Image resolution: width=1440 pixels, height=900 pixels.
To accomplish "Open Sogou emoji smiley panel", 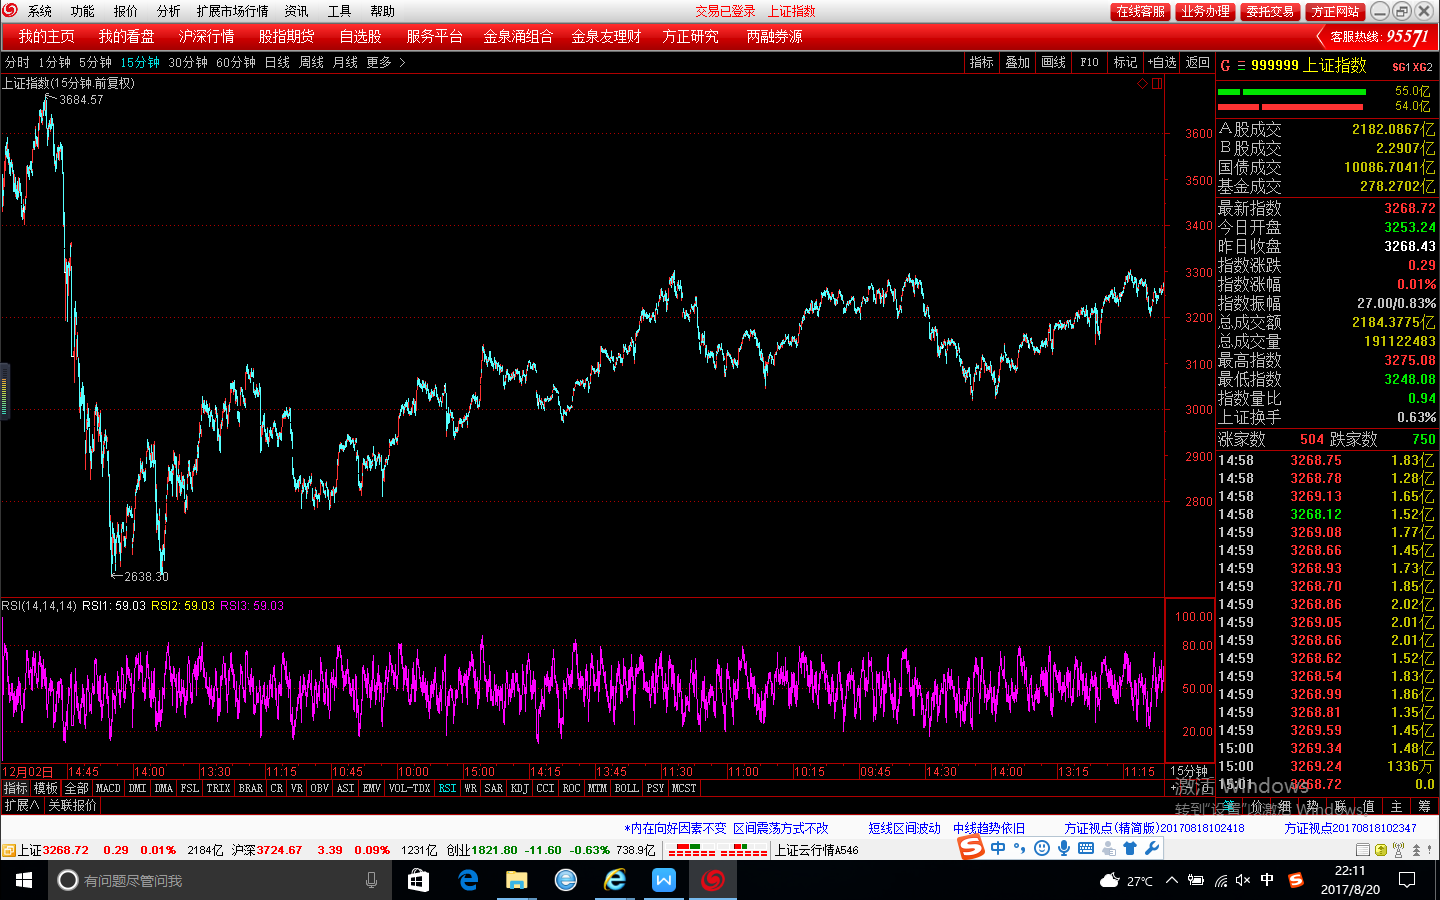I will [x=1042, y=848].
